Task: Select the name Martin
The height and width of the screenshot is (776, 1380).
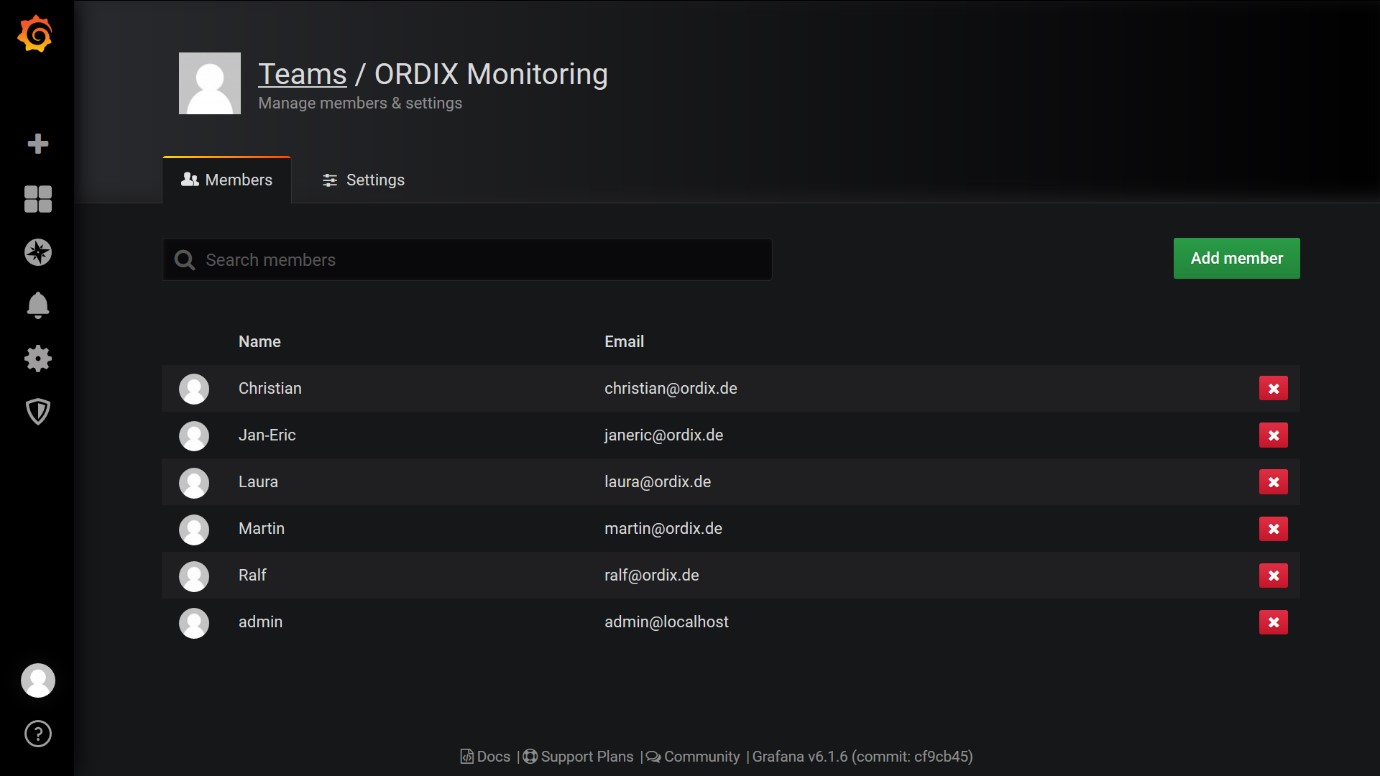Action: pos(262,528)
